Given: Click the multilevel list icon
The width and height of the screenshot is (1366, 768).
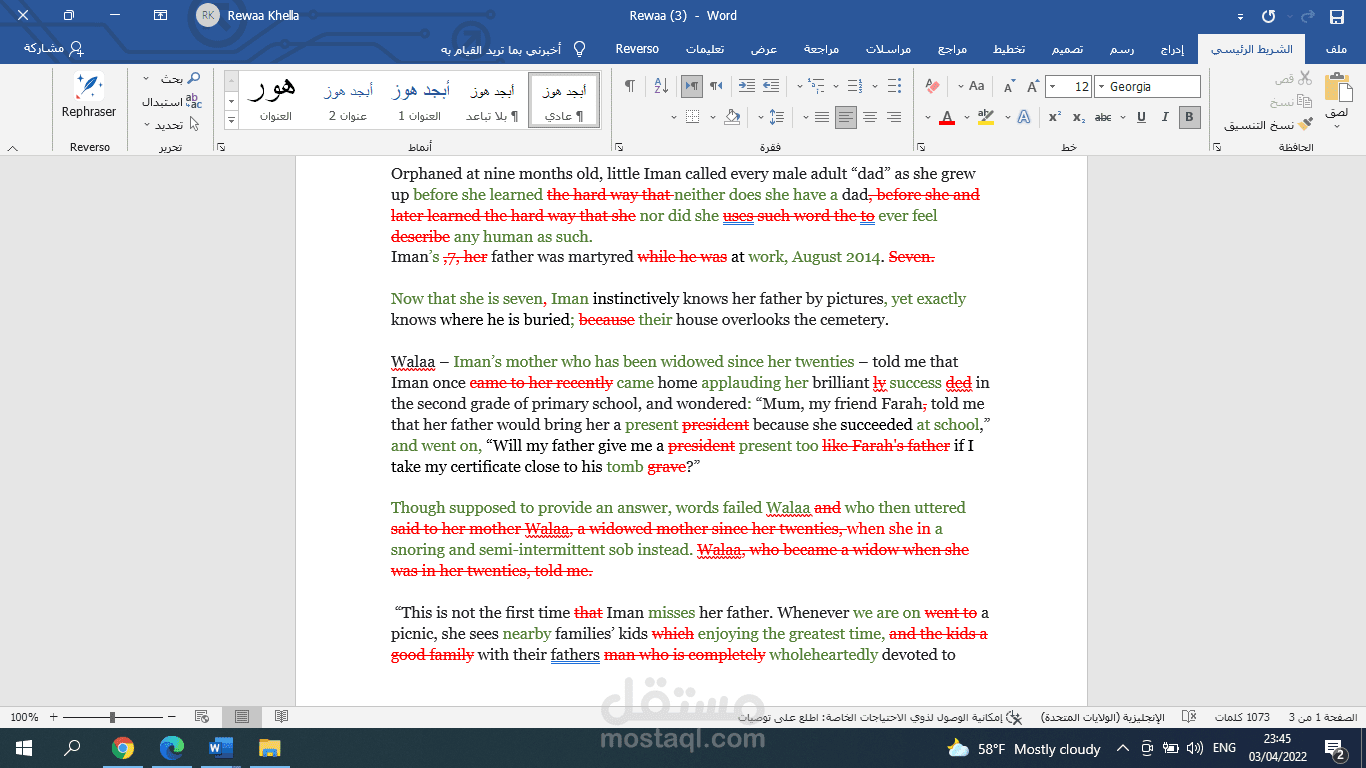Looking at the screenshot, I should [815, 86].
